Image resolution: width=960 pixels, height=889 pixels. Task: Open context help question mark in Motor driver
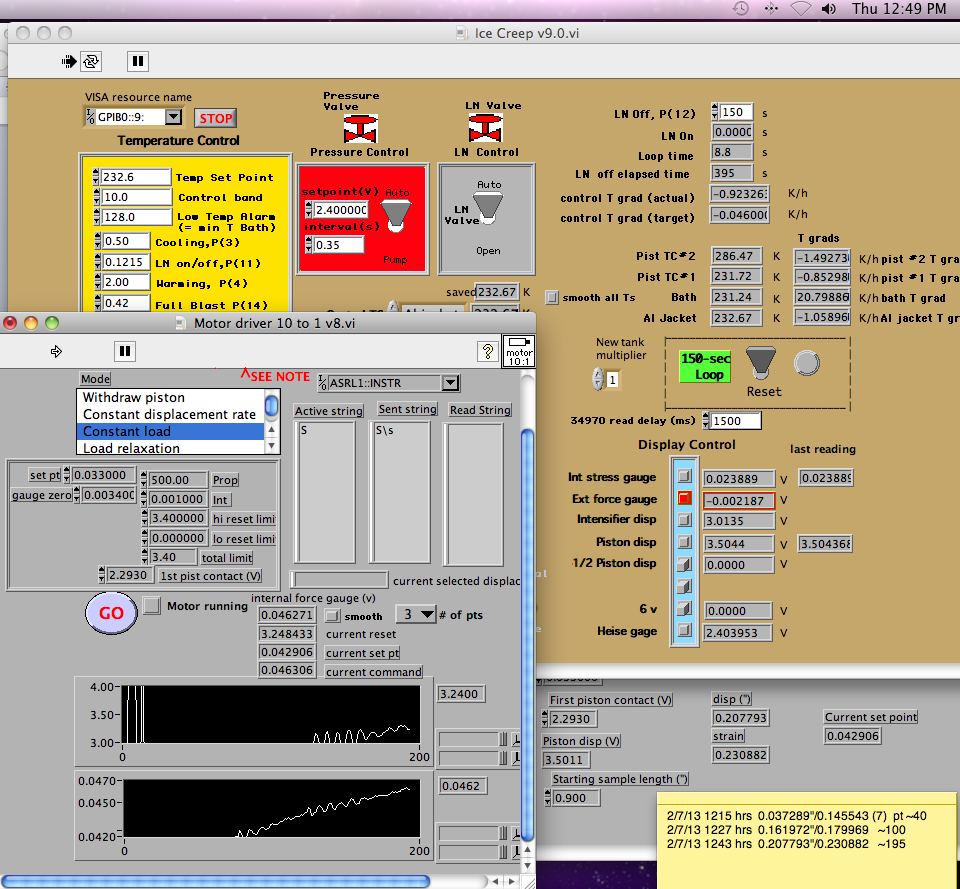point(487,351)
